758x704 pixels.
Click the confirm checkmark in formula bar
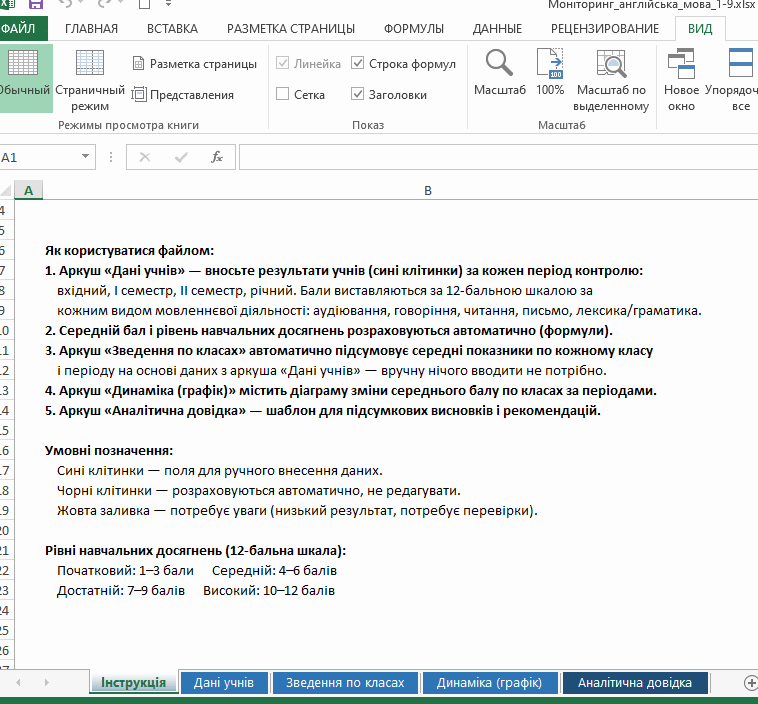point(181,157)
